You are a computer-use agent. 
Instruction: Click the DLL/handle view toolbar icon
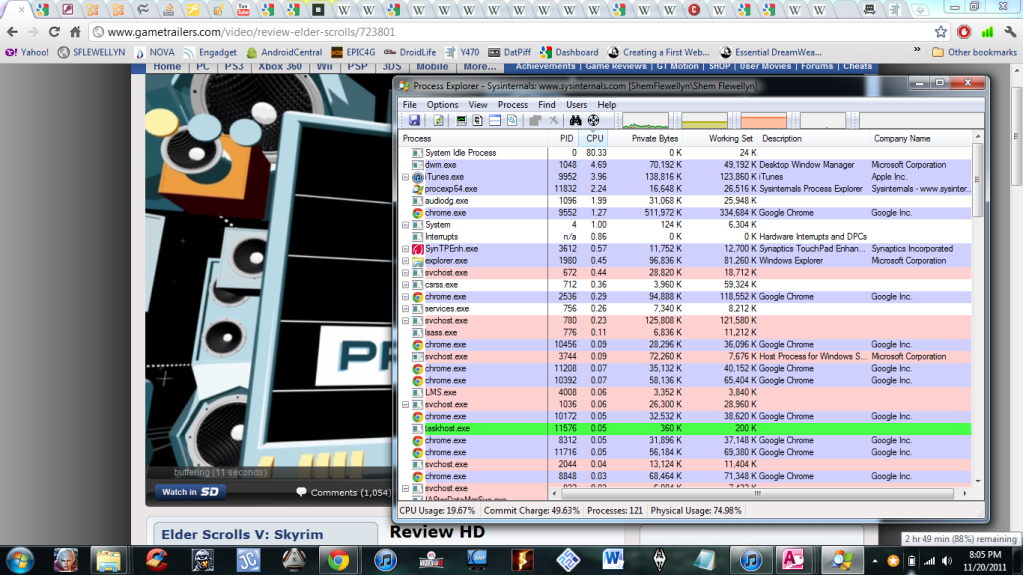(x=512, y=121)
